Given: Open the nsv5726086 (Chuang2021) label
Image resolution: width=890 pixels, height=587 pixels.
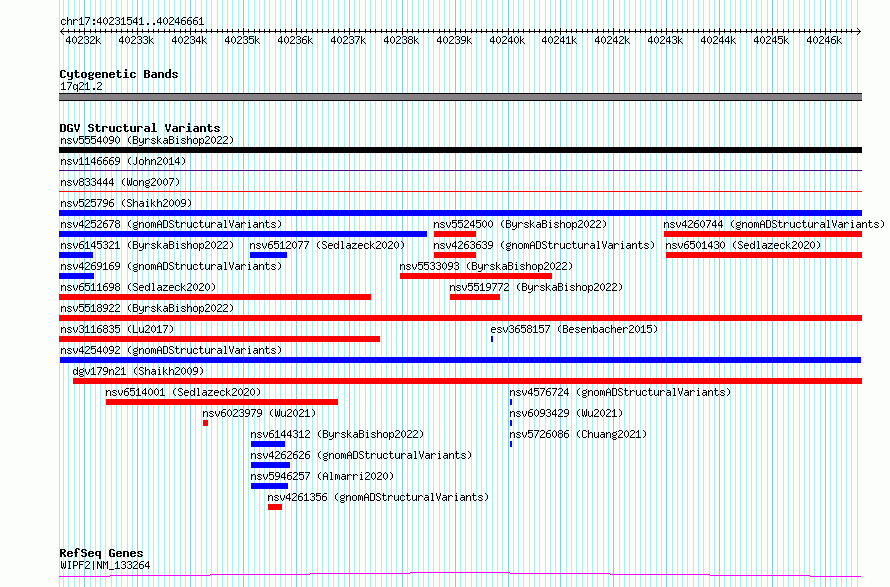Looking at the screenshot, I should coord(578,434).
